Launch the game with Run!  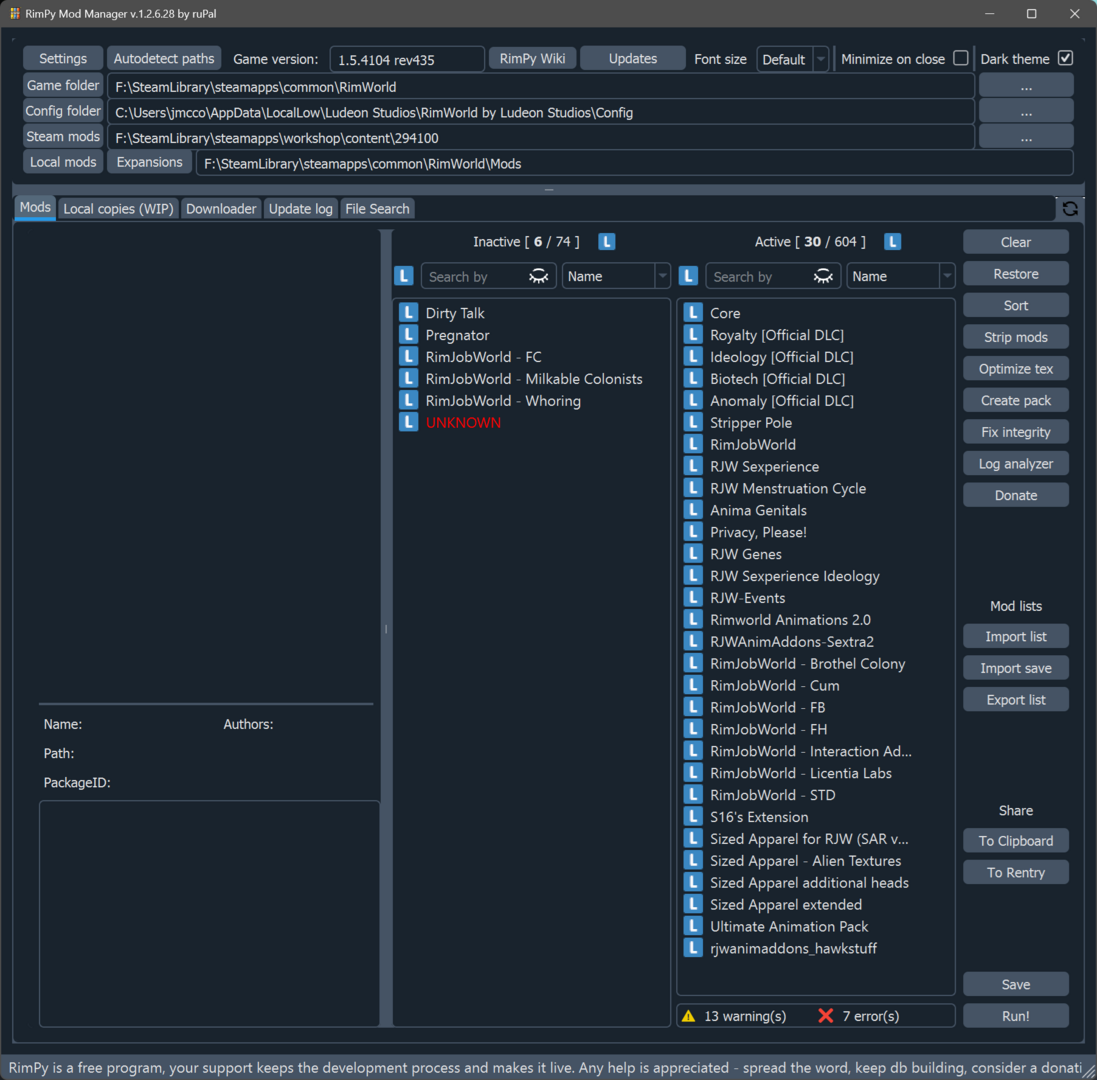pos(1016,1016)
